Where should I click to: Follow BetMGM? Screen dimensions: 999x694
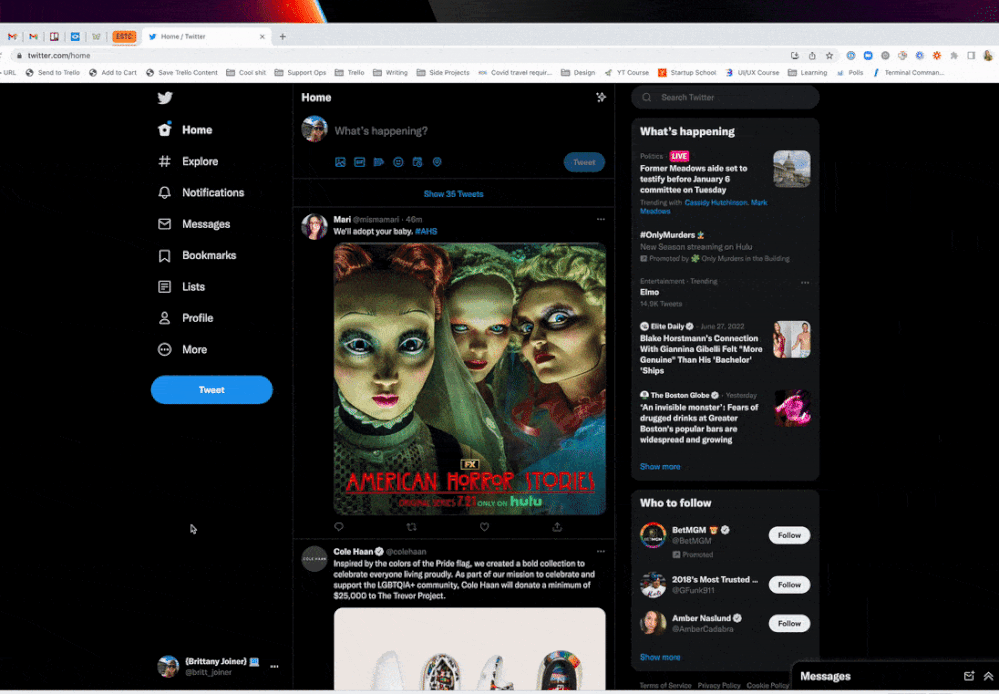789,535
